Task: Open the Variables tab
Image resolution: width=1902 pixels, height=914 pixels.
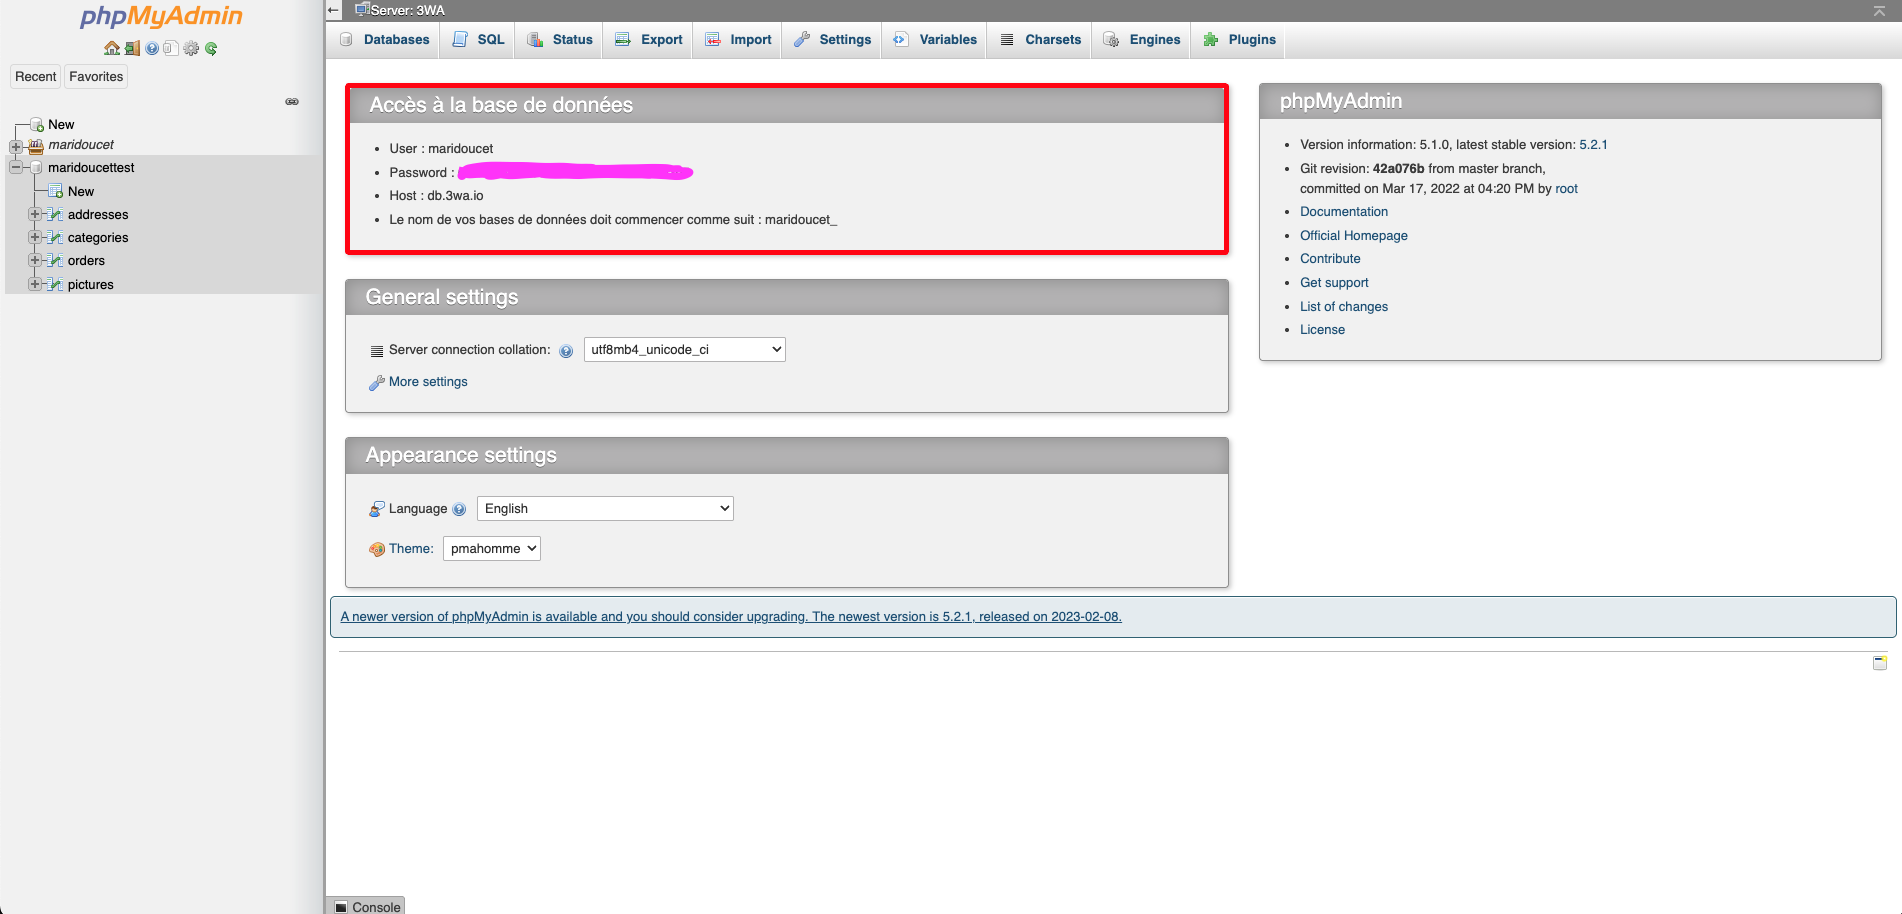Action: click(934, 39)
